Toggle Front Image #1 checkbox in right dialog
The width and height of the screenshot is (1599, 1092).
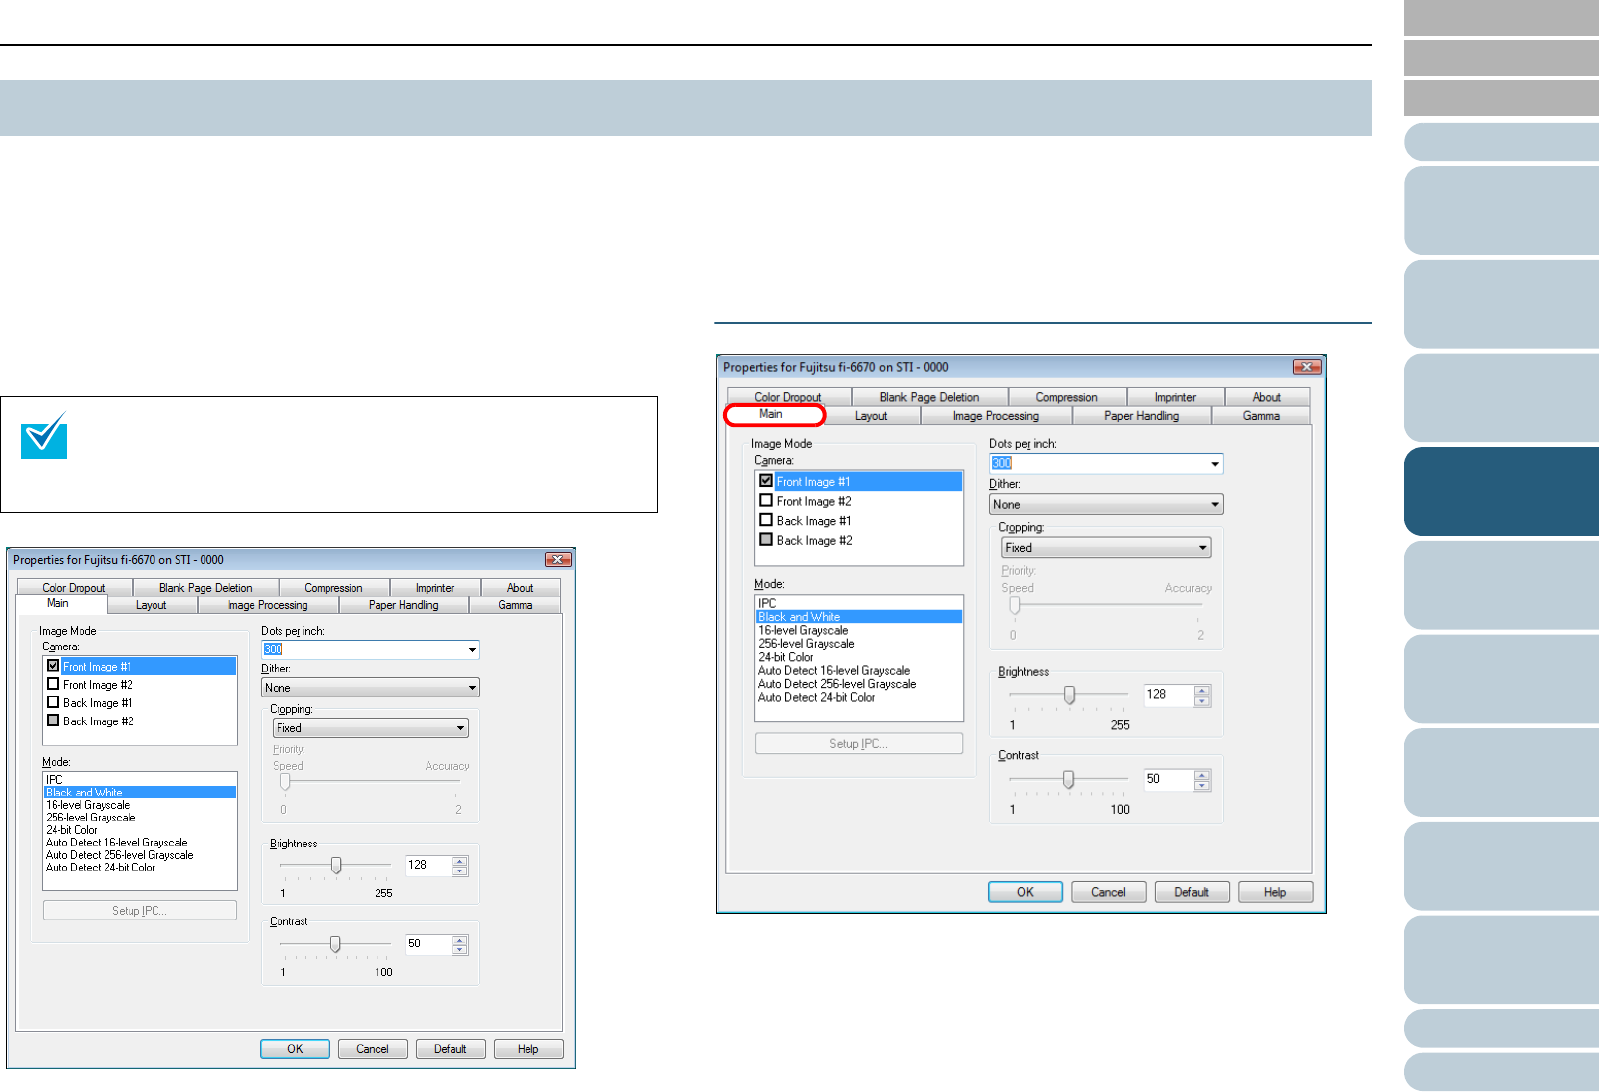click(x=766, y=481)
